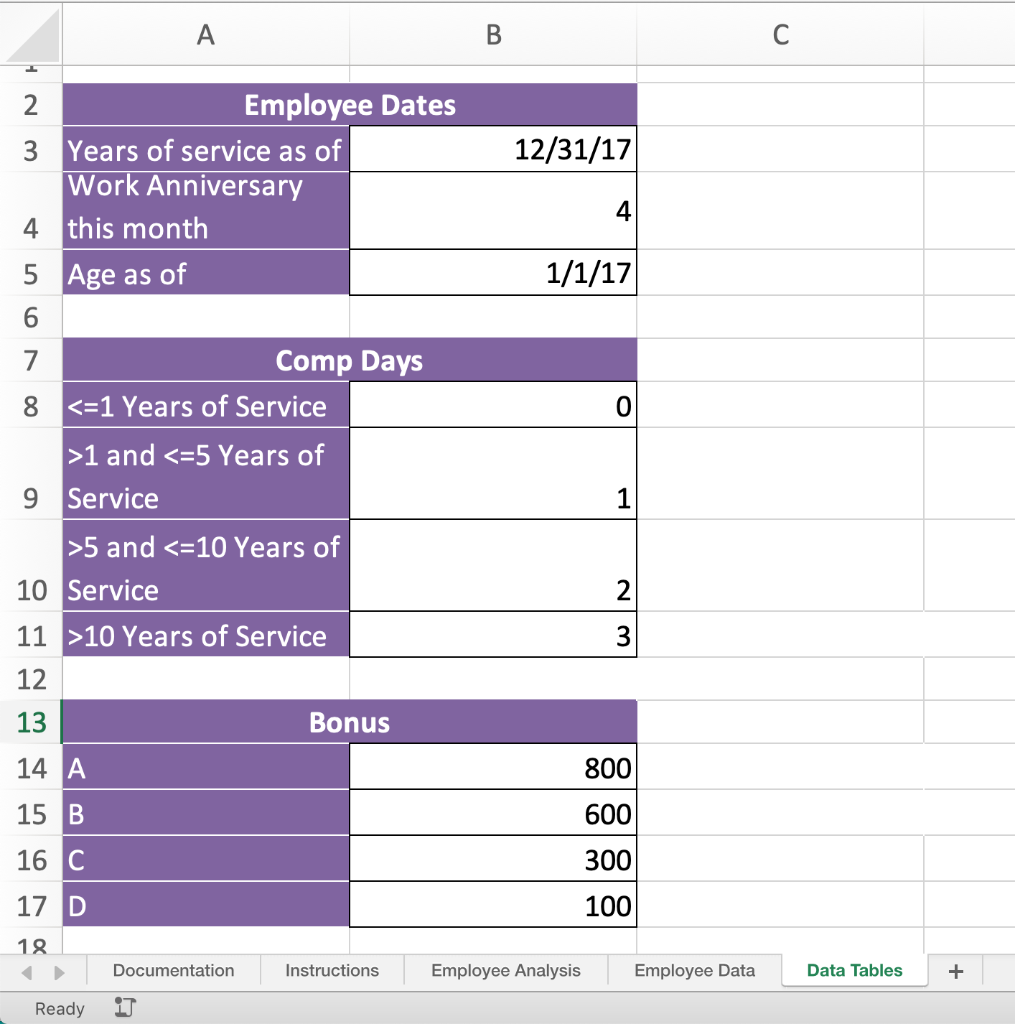The image size is (1015, 1024).
Task: Select row 13 by clicking its header
Action: pos(31,721)
